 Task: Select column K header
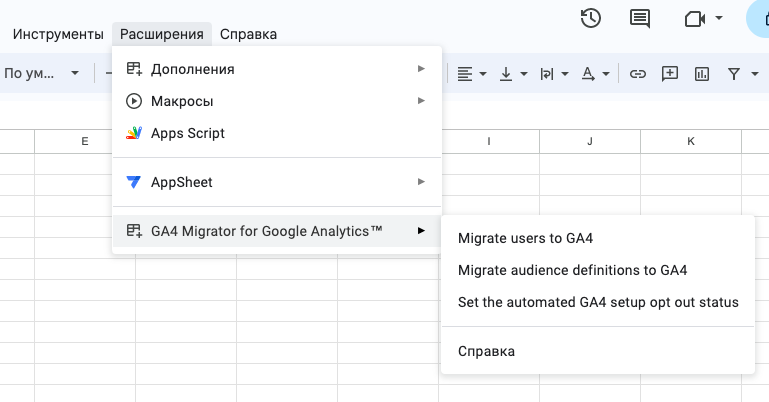coord(691,142)
